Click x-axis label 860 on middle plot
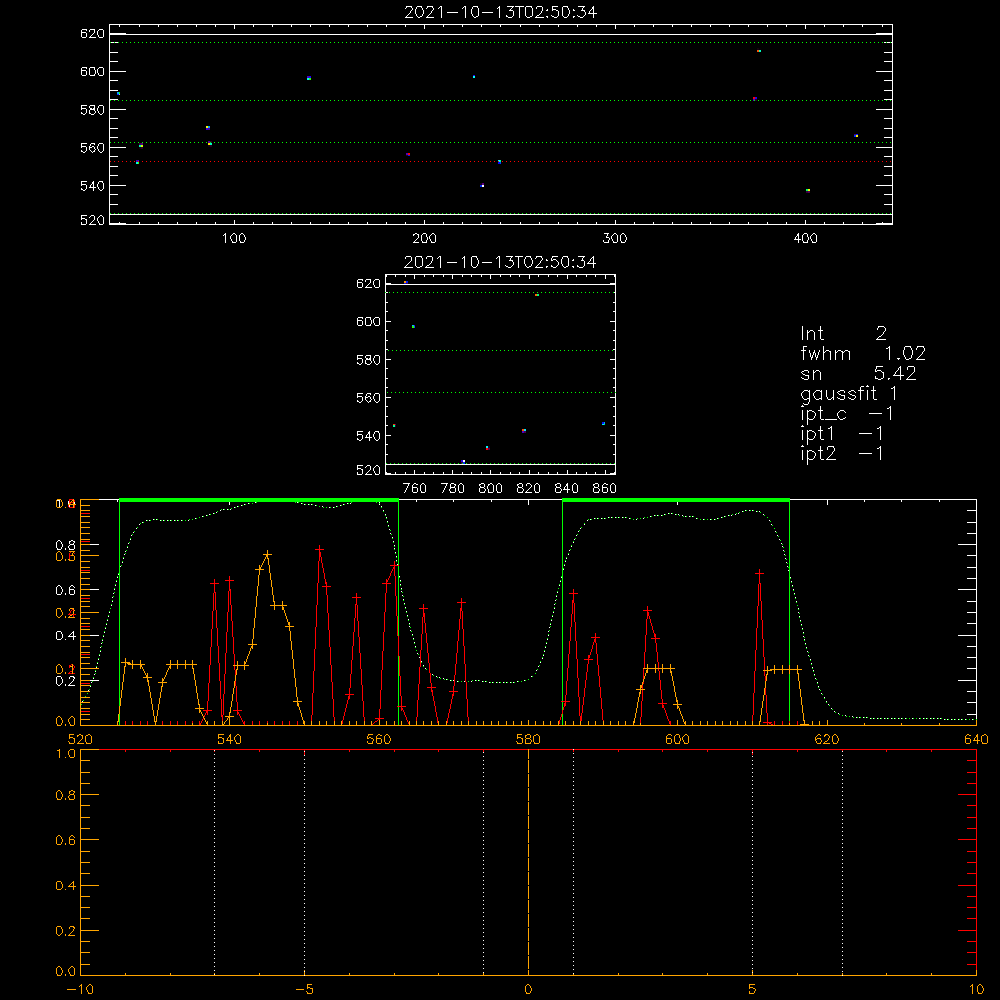 (605, 489)
